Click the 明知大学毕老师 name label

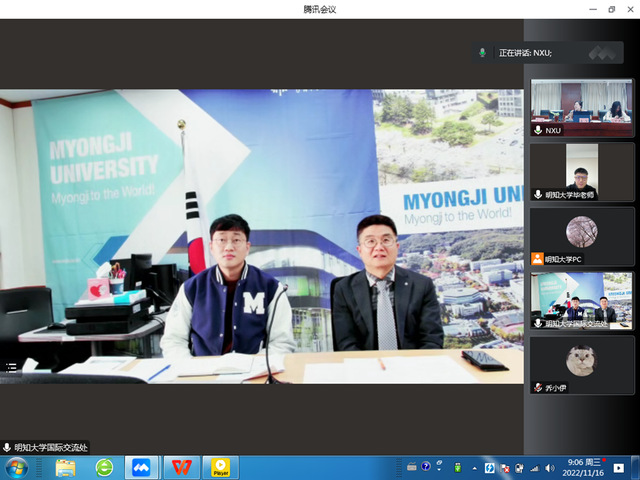point(570,195)
